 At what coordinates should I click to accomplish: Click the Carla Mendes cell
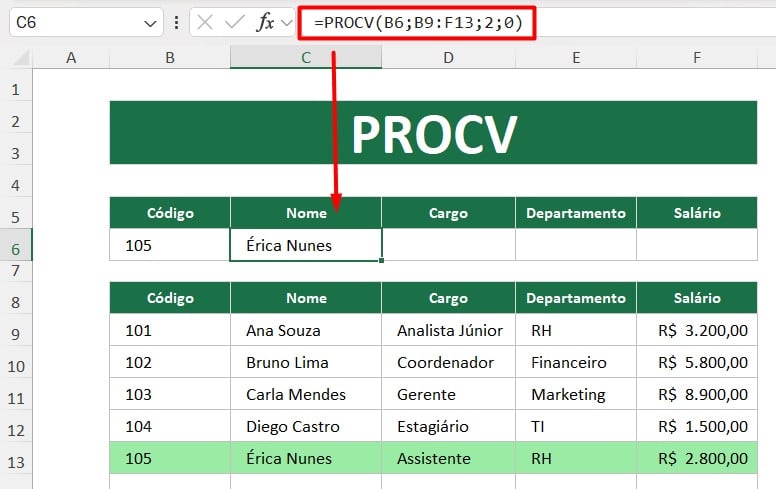tap(306, 394)
